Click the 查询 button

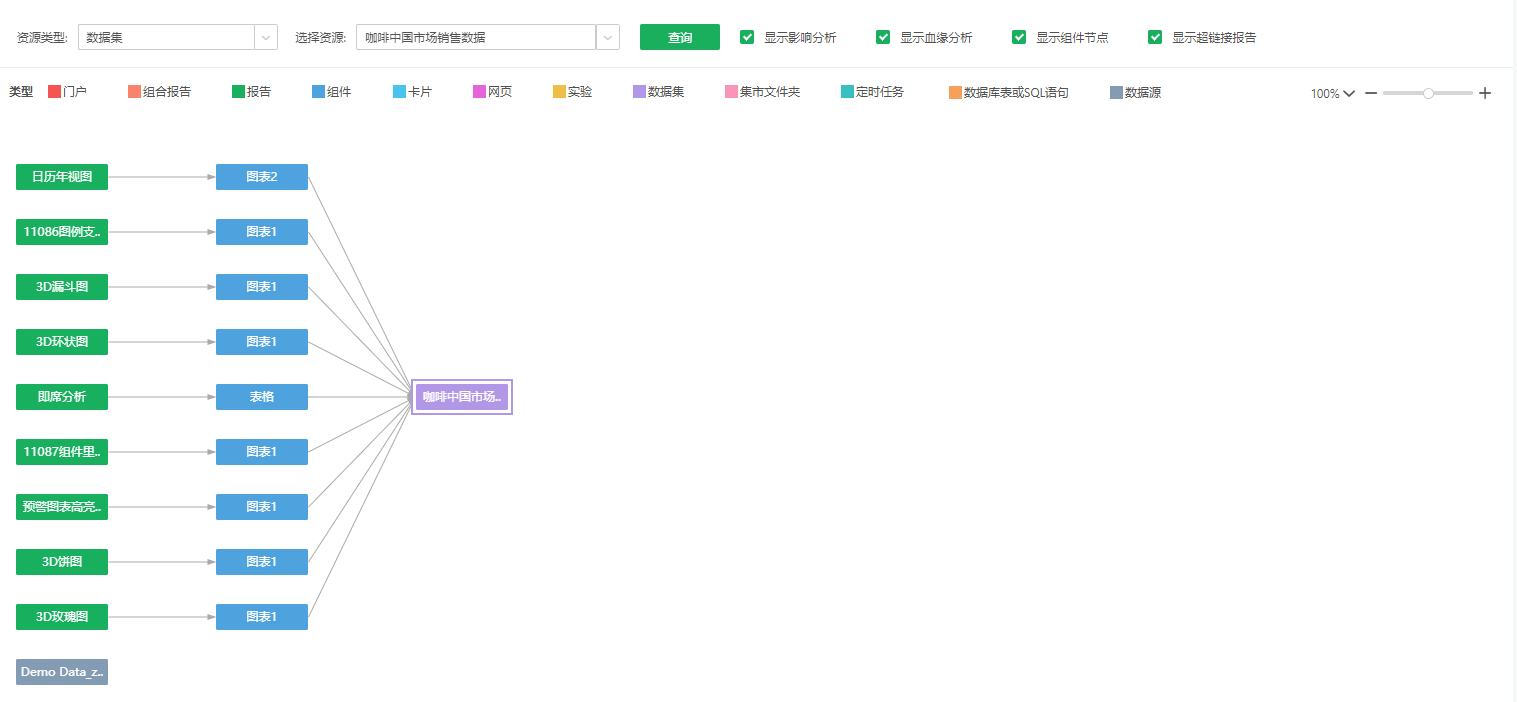[x=680, y=37]
